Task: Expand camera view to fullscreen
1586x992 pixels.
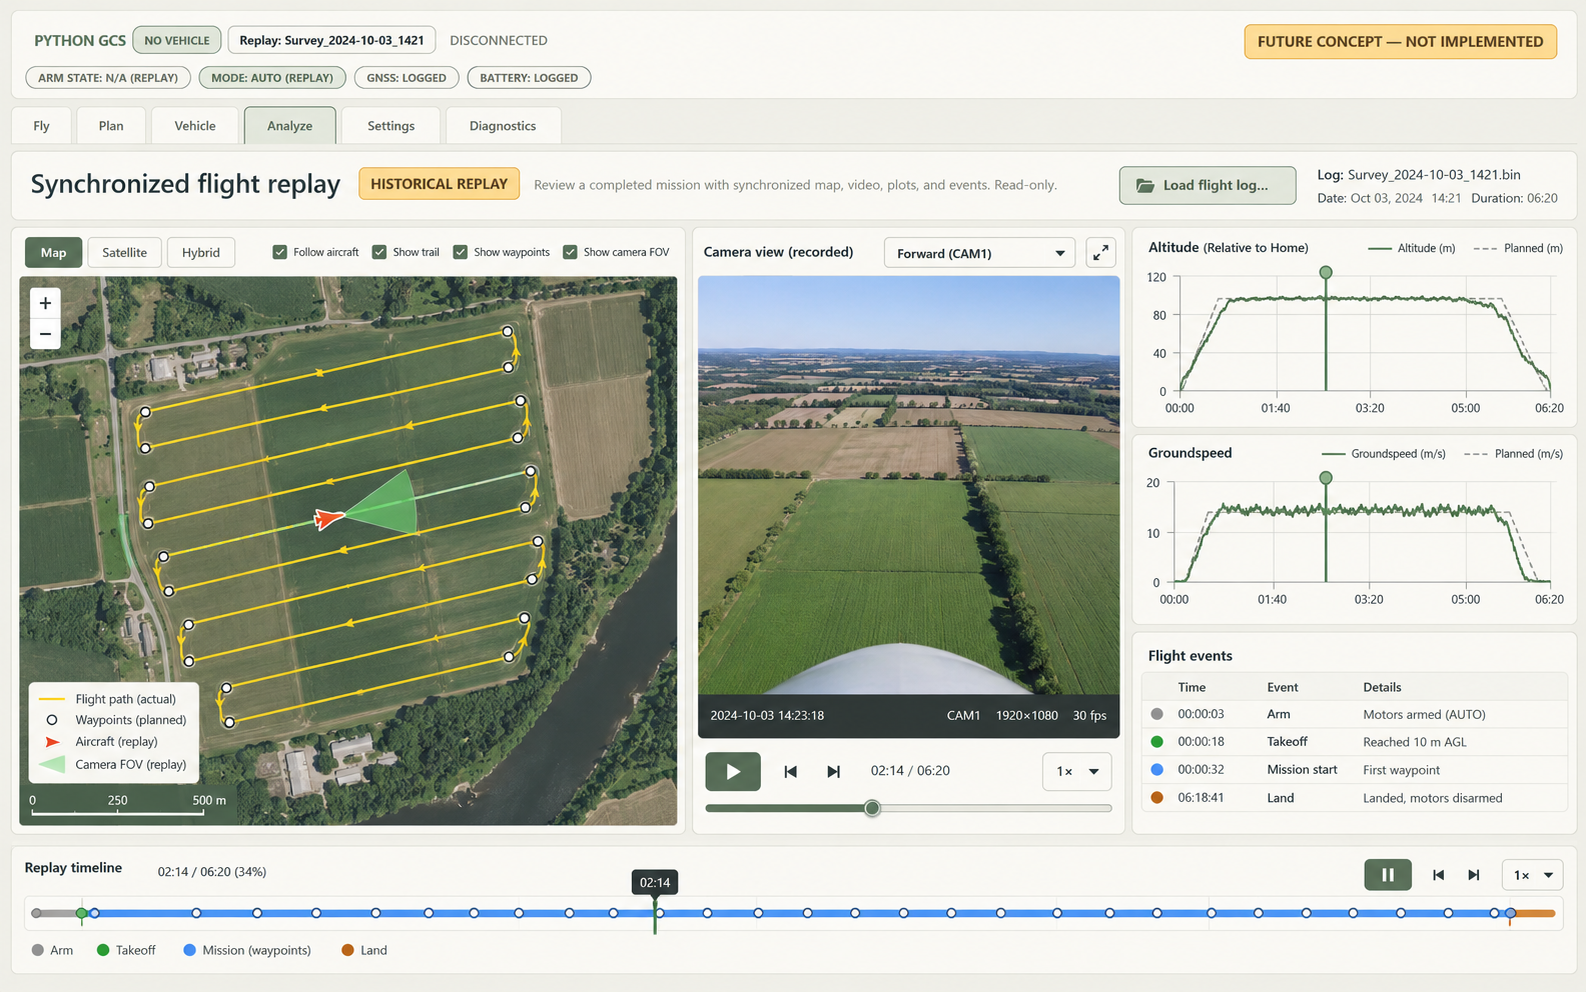Action: pyautogui.click(x=1101, y=253)
